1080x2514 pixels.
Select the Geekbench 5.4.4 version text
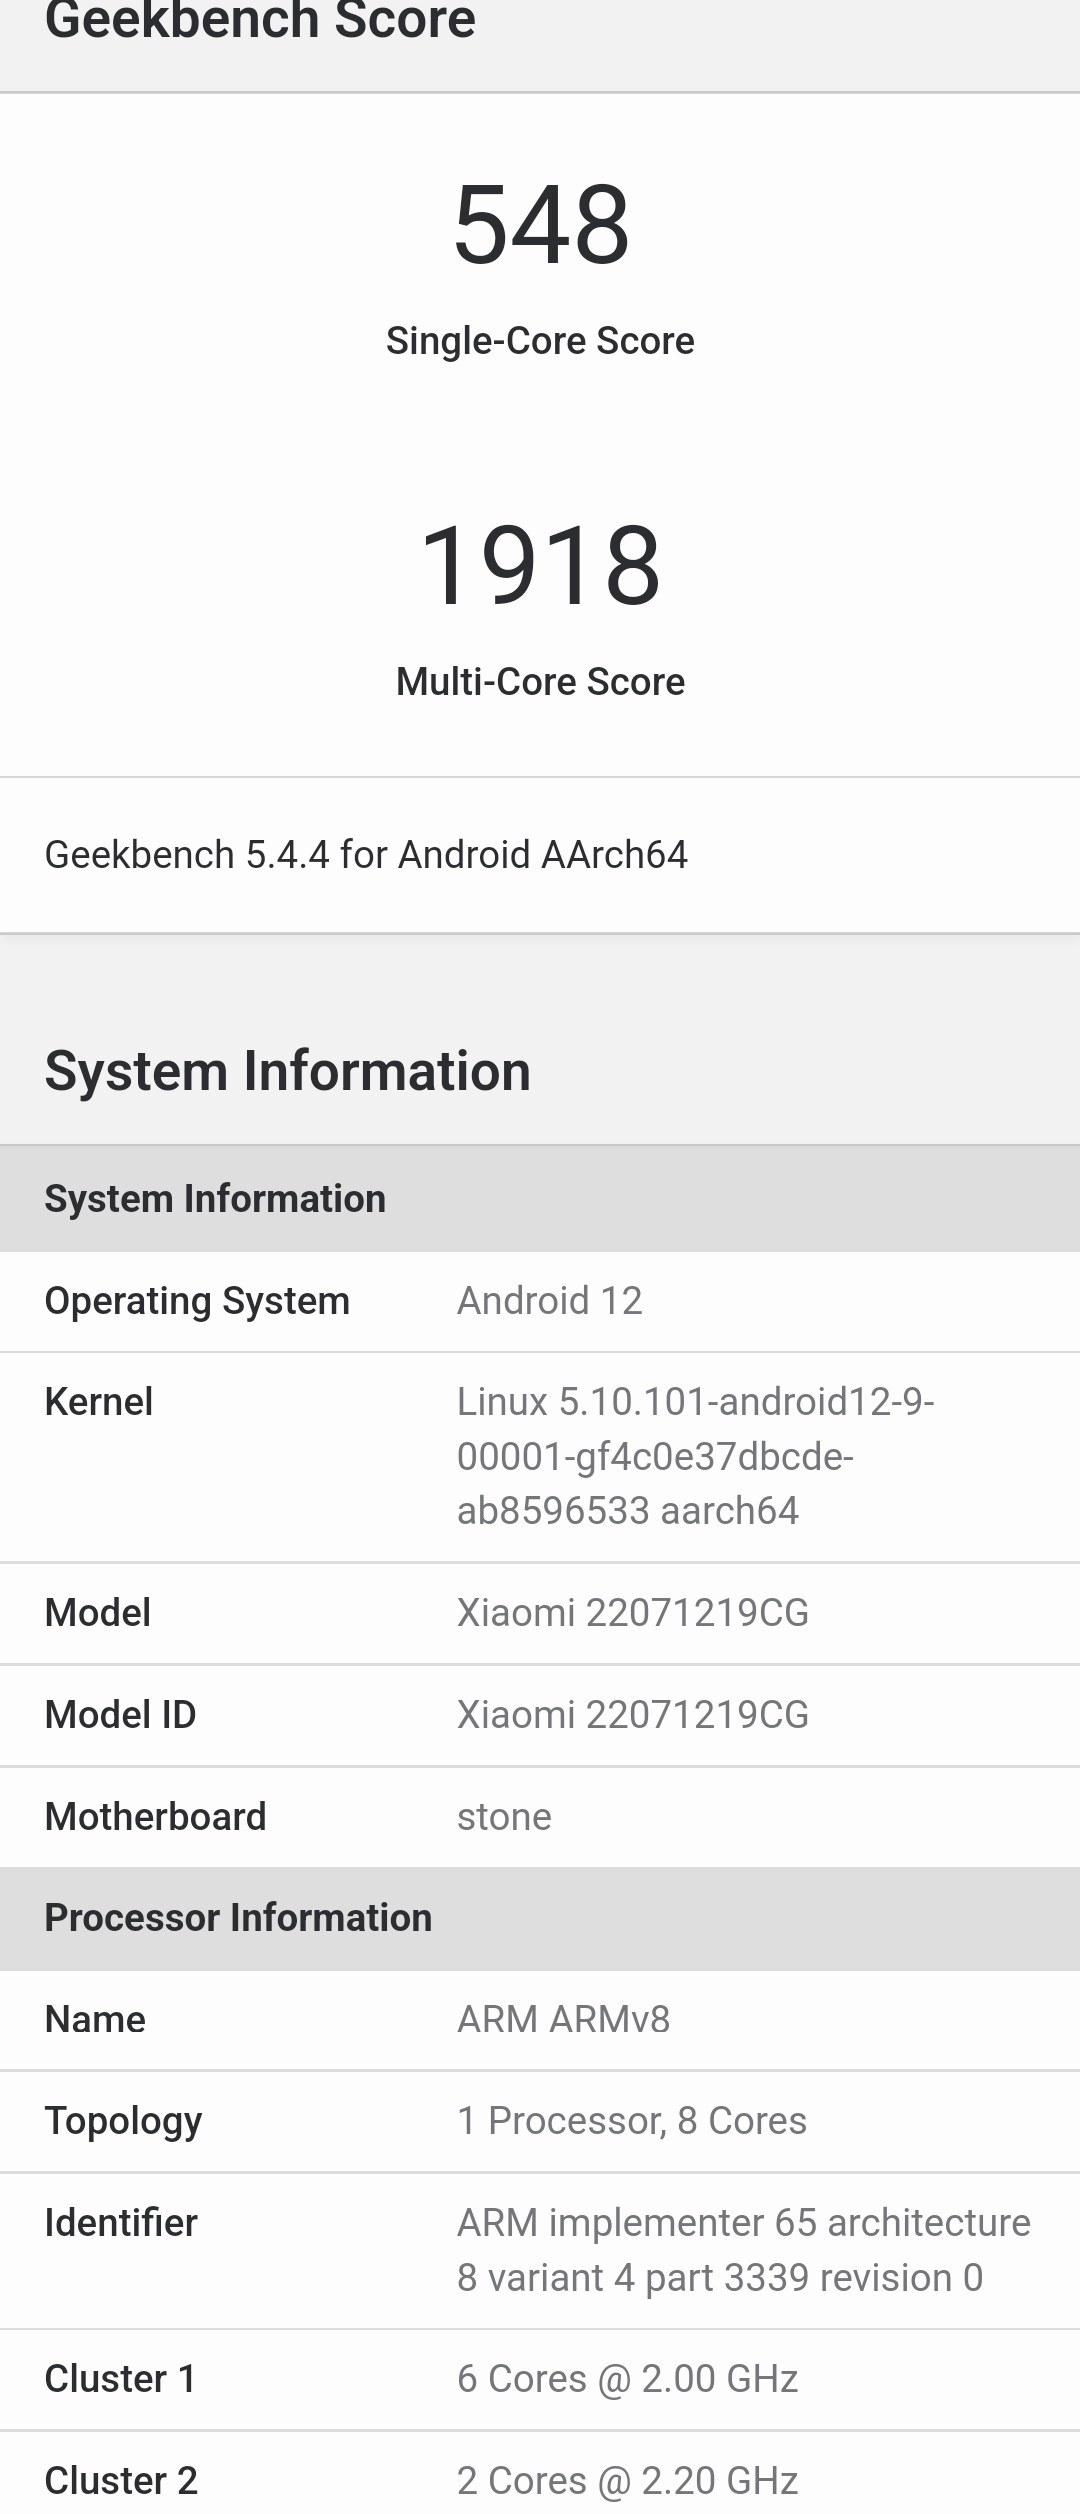tap(366, 855)
